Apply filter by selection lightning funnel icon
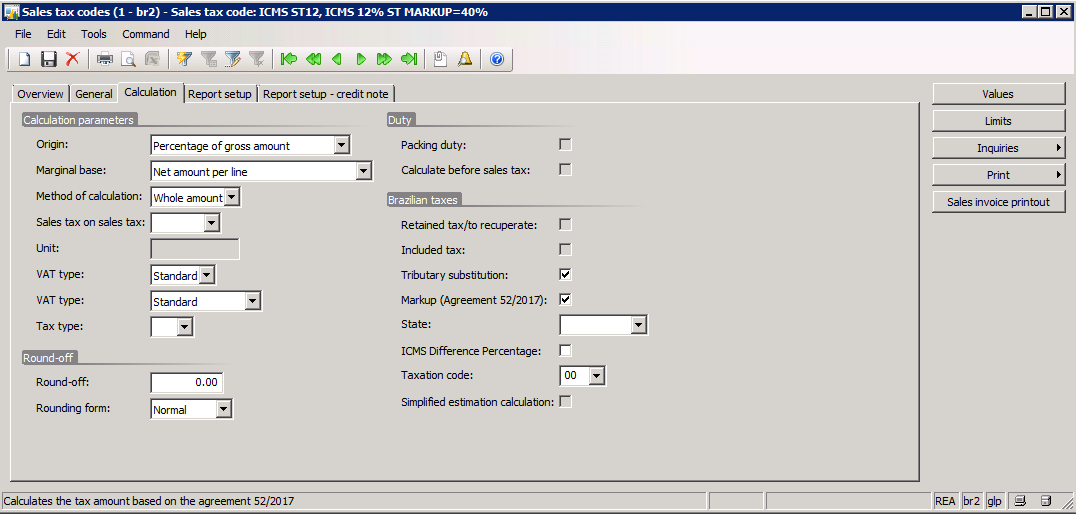Viewport: 1076px width, 514px height. (x=183, y=60)
